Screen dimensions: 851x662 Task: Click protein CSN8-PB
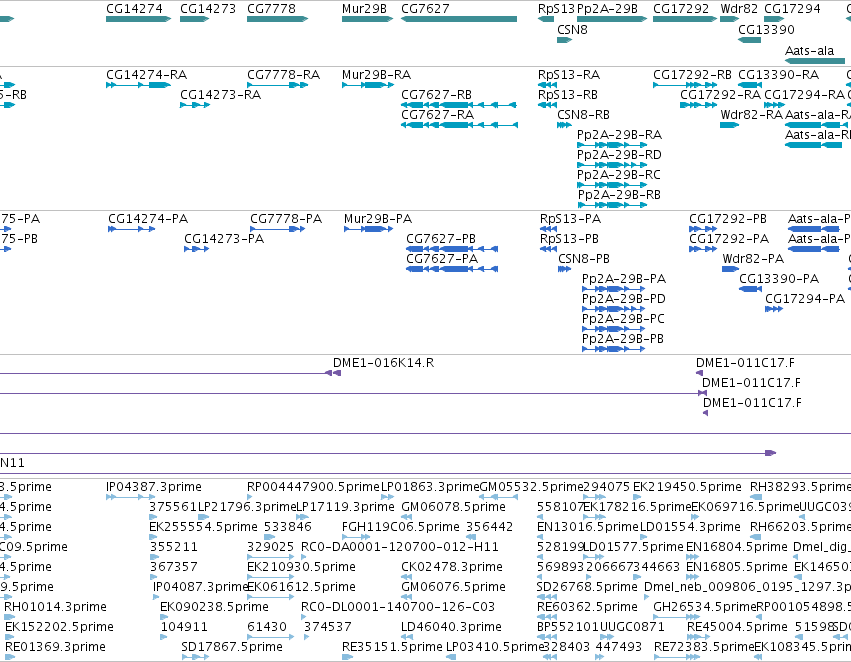(584, 259)
